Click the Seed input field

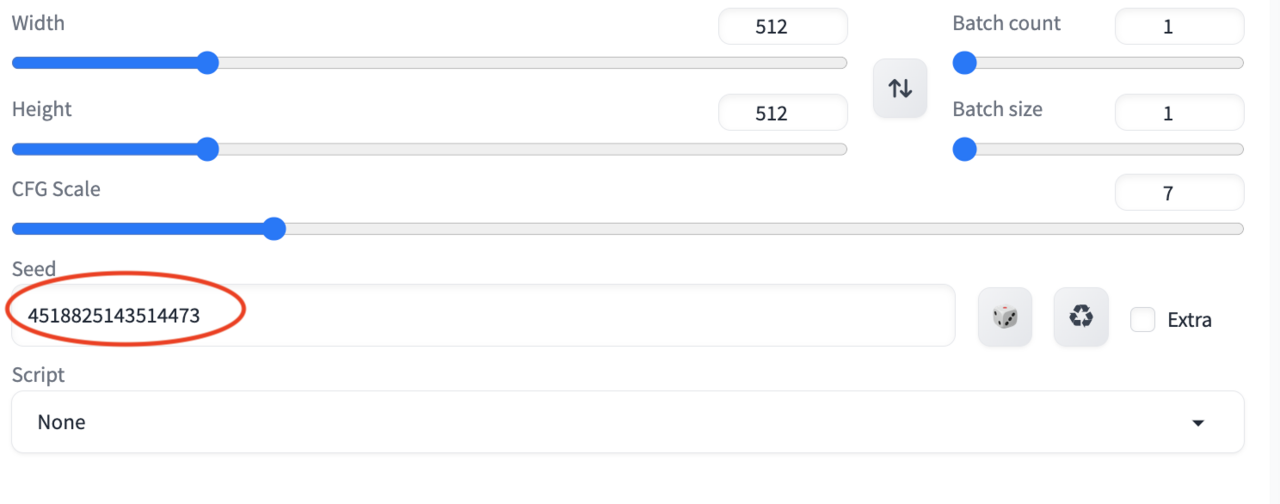(483, 316)
